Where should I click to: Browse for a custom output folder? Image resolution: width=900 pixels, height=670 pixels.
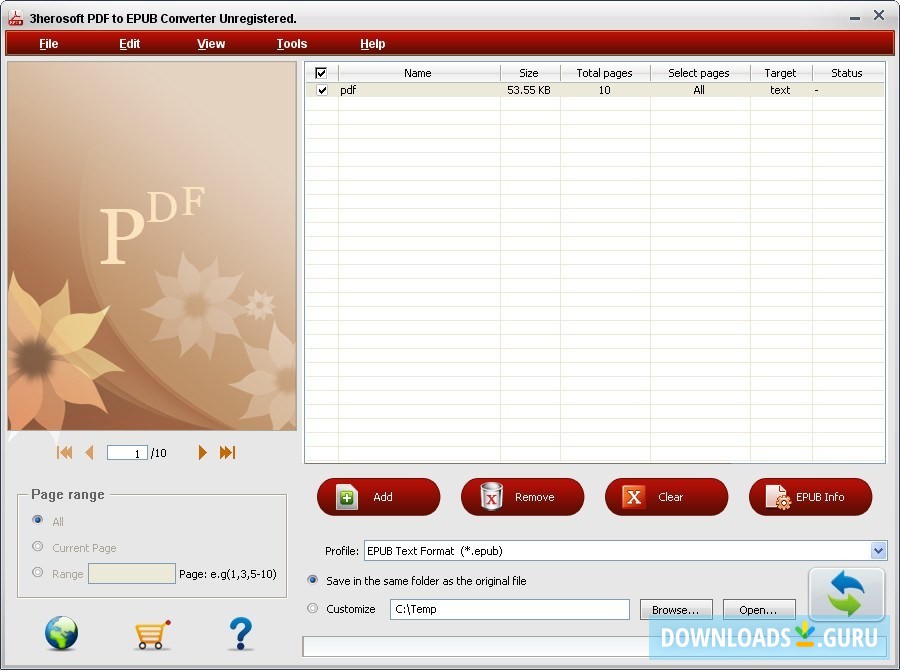tap(676, 609)
